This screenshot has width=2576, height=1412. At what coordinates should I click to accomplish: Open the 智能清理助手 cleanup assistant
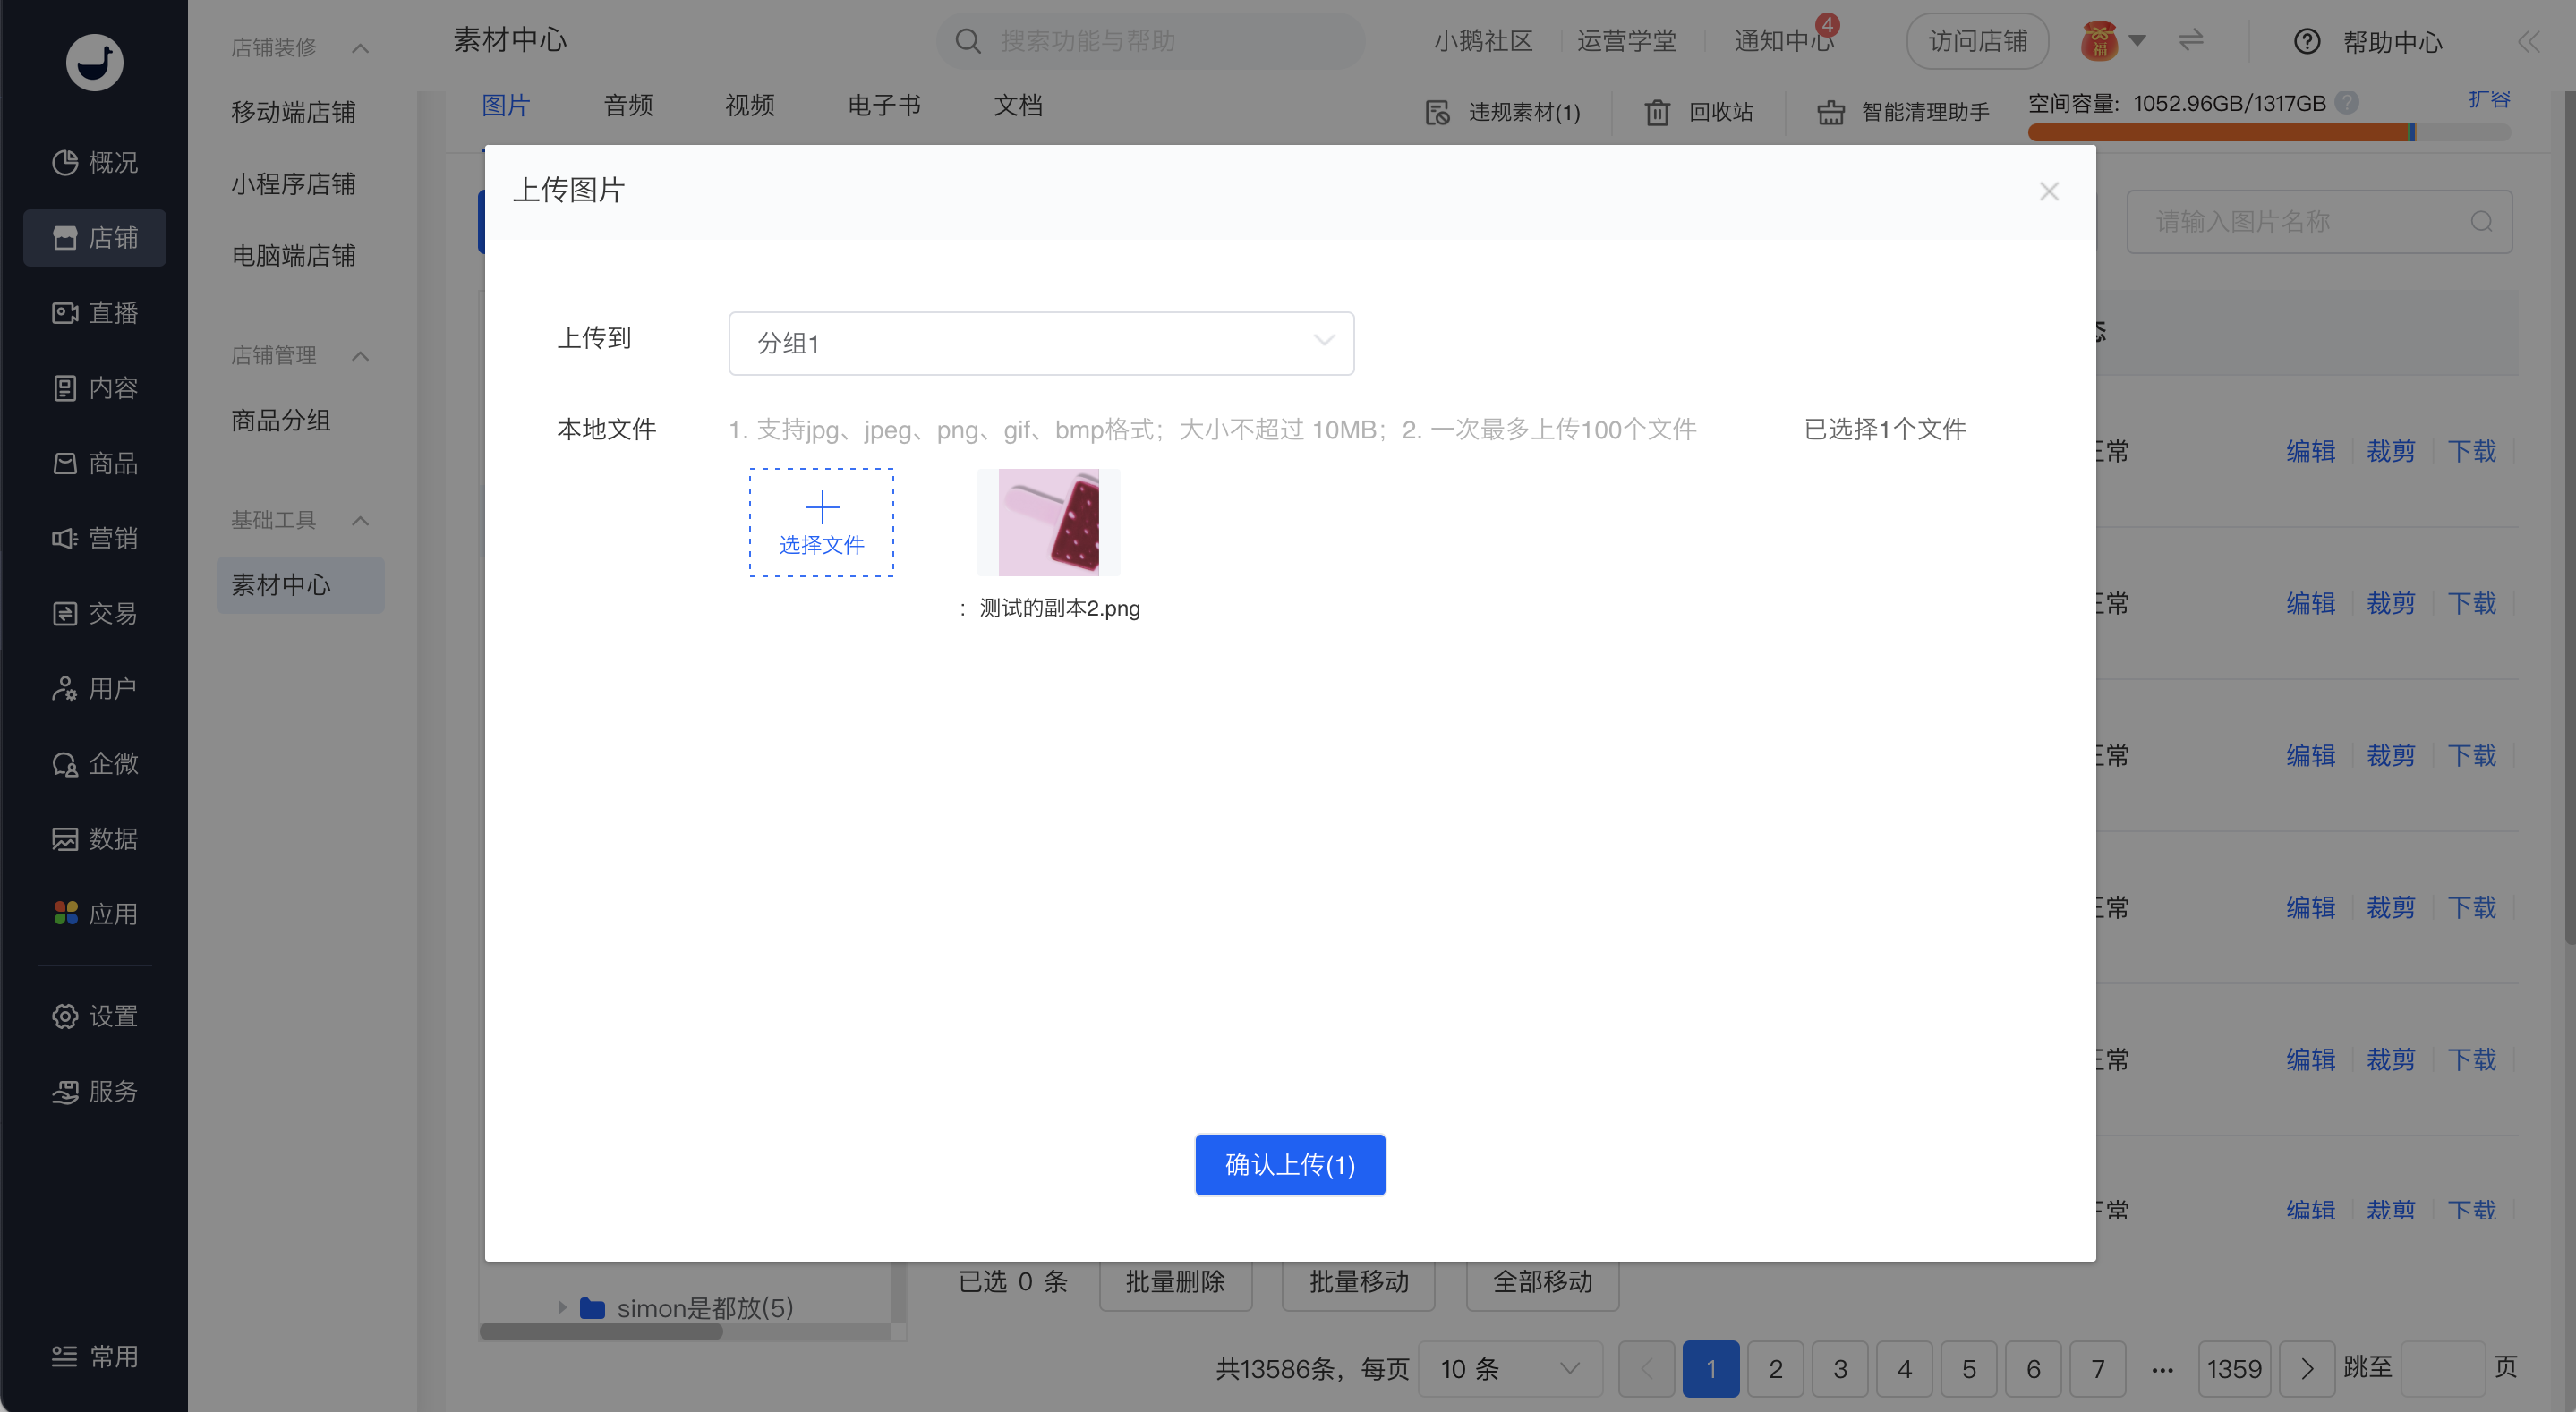(x=1903, y=112)
